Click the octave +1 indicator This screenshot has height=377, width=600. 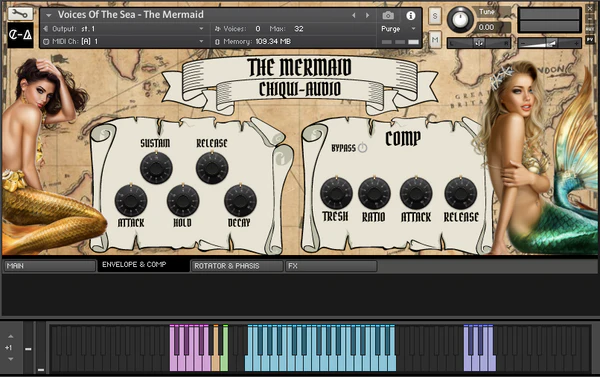8,348
